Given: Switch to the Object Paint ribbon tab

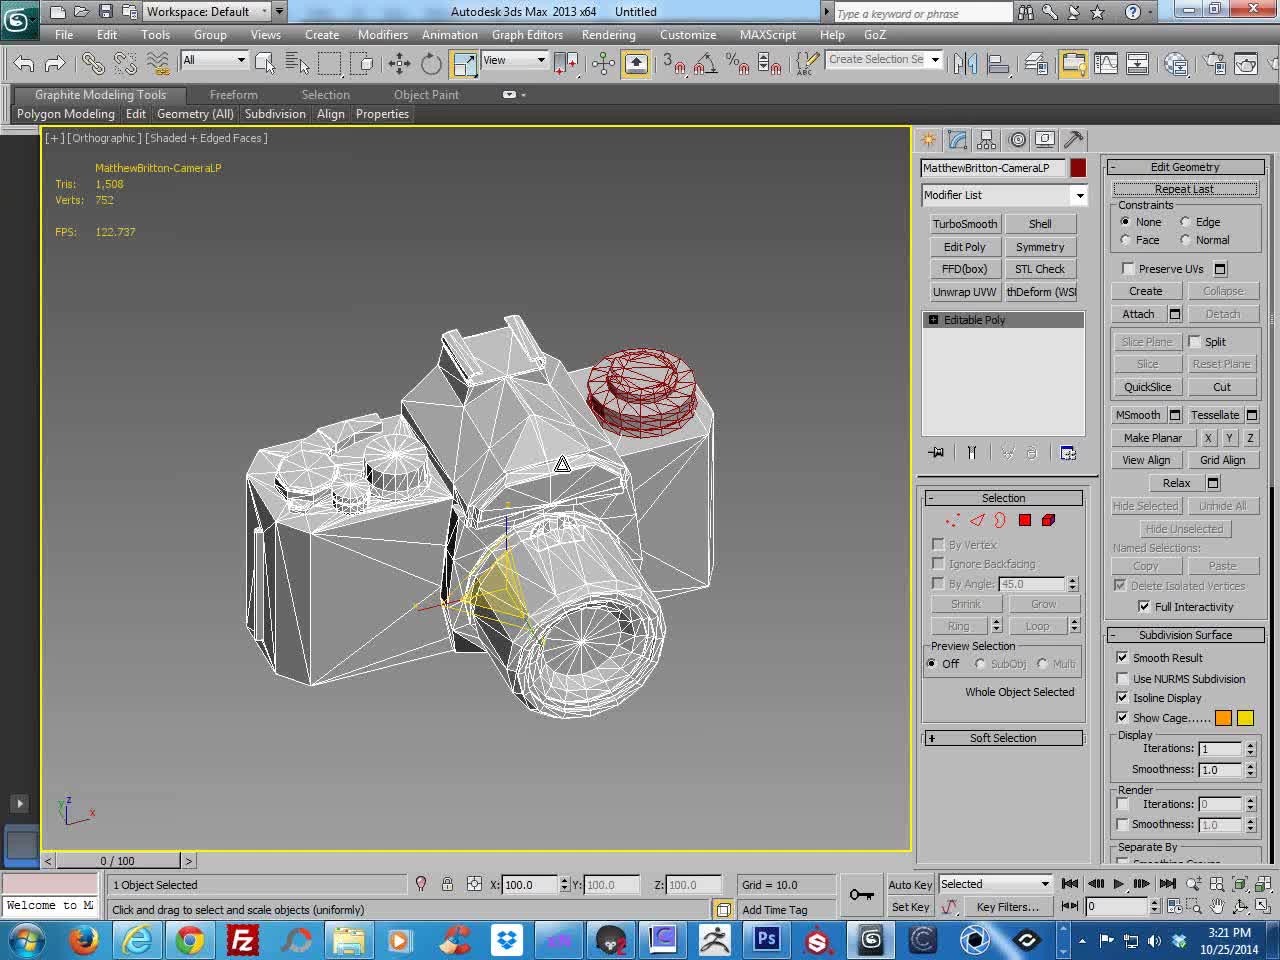Looking at the screenshot, I should pyautogui.click(x=426, y=95).
